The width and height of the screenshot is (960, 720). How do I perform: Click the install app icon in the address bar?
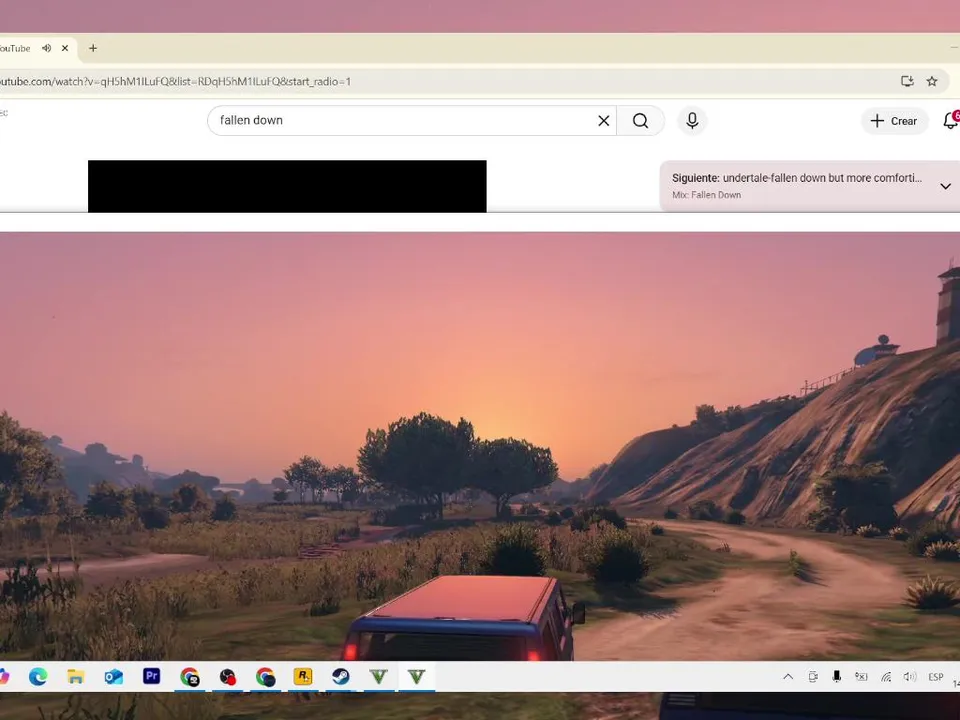(907, 81)
